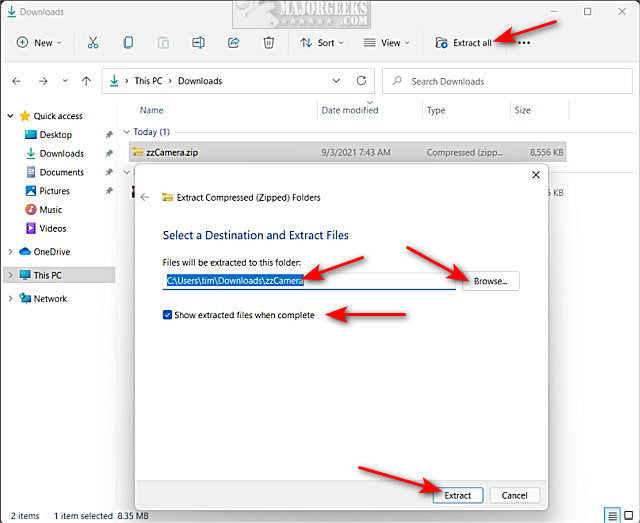Go forward with the Explorer forward arrow
The width and height of the screenshot is (640, 523).
[x=43, y=81]
